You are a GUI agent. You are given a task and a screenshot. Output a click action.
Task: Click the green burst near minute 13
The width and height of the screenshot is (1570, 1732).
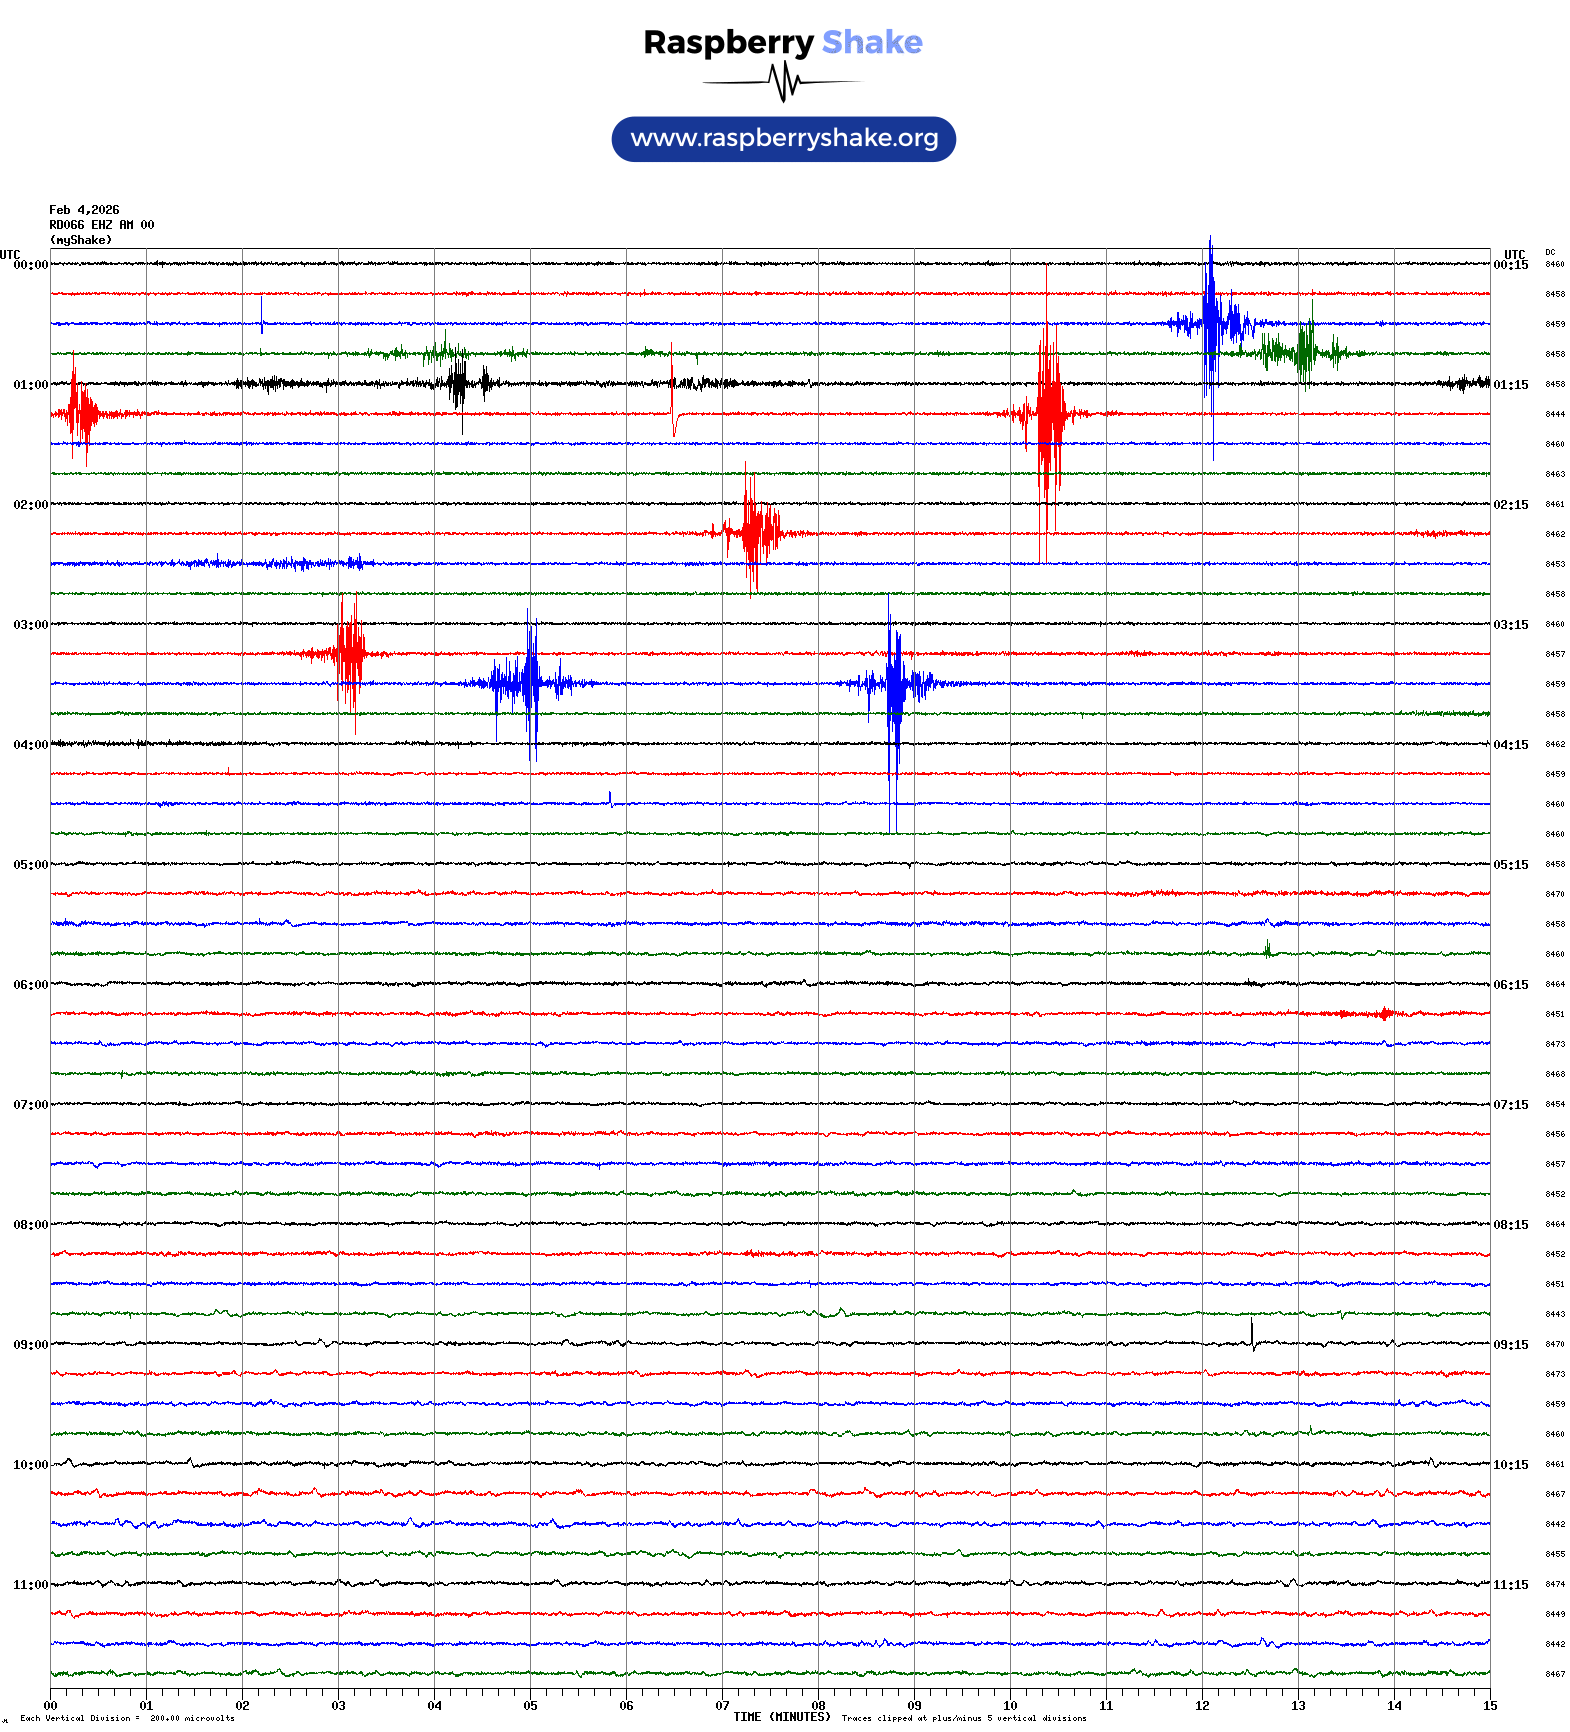point(1303,352)
